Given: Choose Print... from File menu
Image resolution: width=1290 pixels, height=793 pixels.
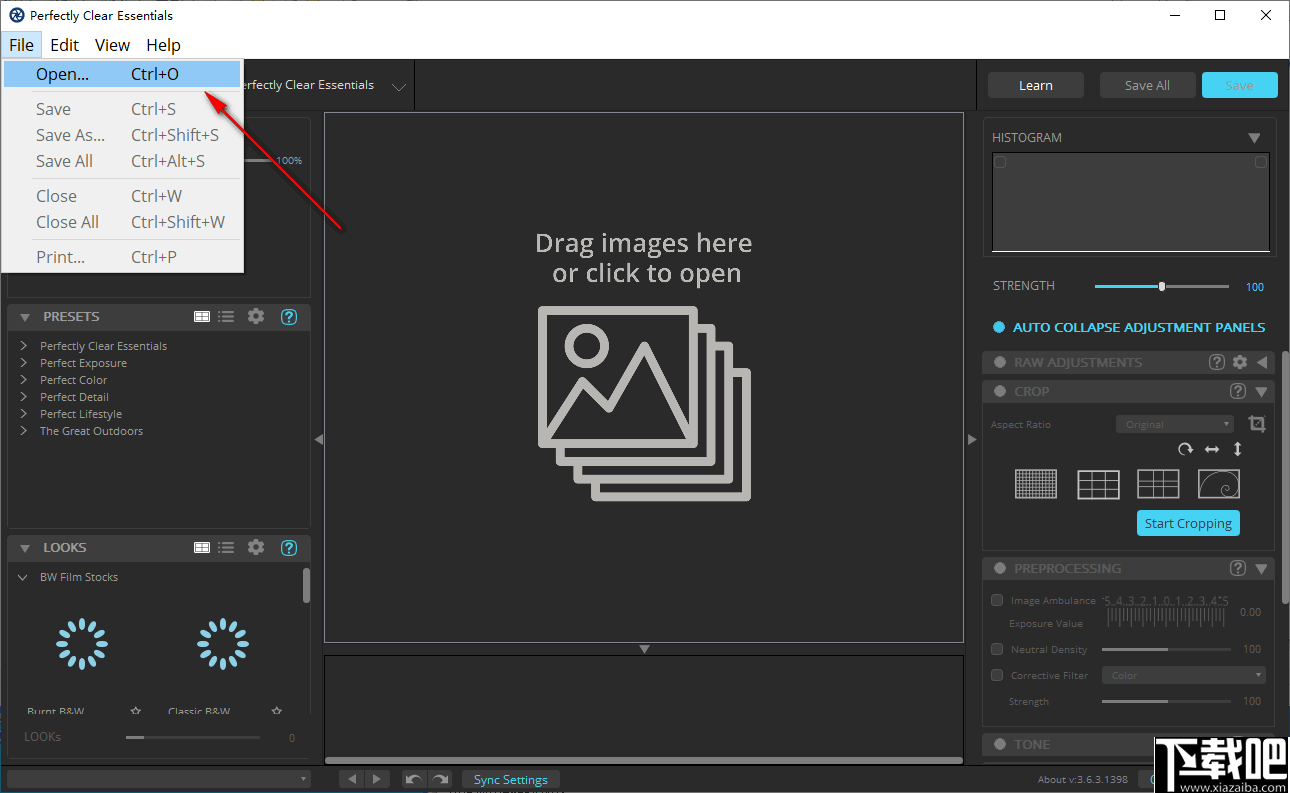Looking at the screenshot, I should pyautogui.click(x=121, y=257).
